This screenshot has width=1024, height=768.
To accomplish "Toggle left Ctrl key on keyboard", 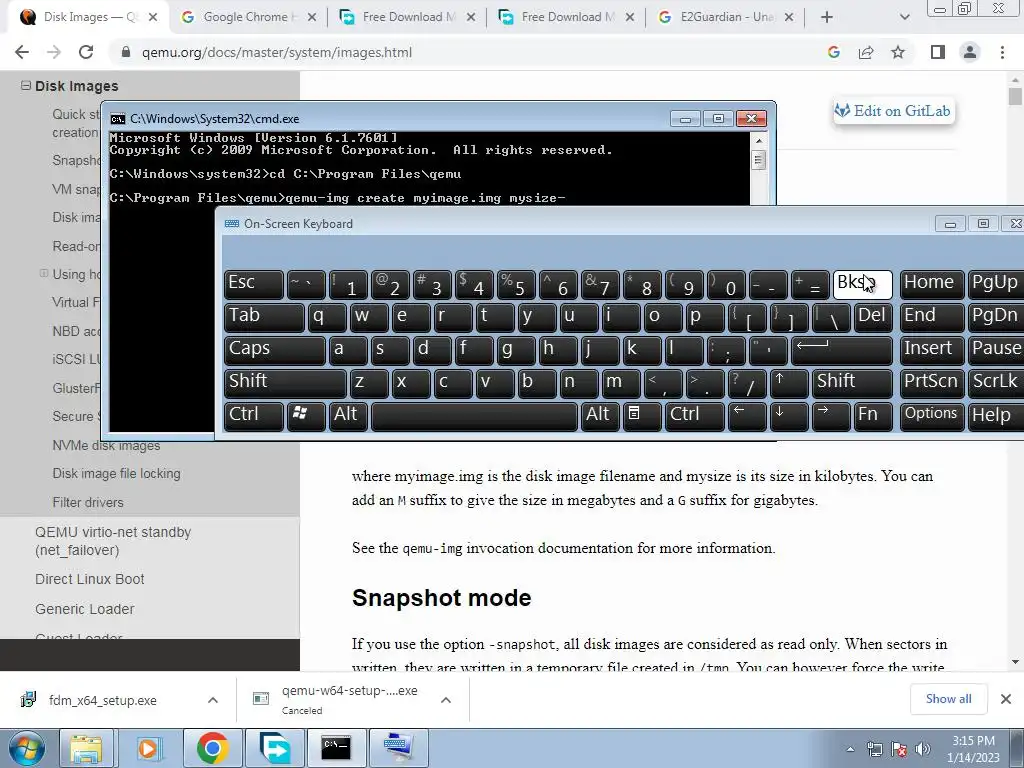I will pyautogui.click(x=253, y=416).
